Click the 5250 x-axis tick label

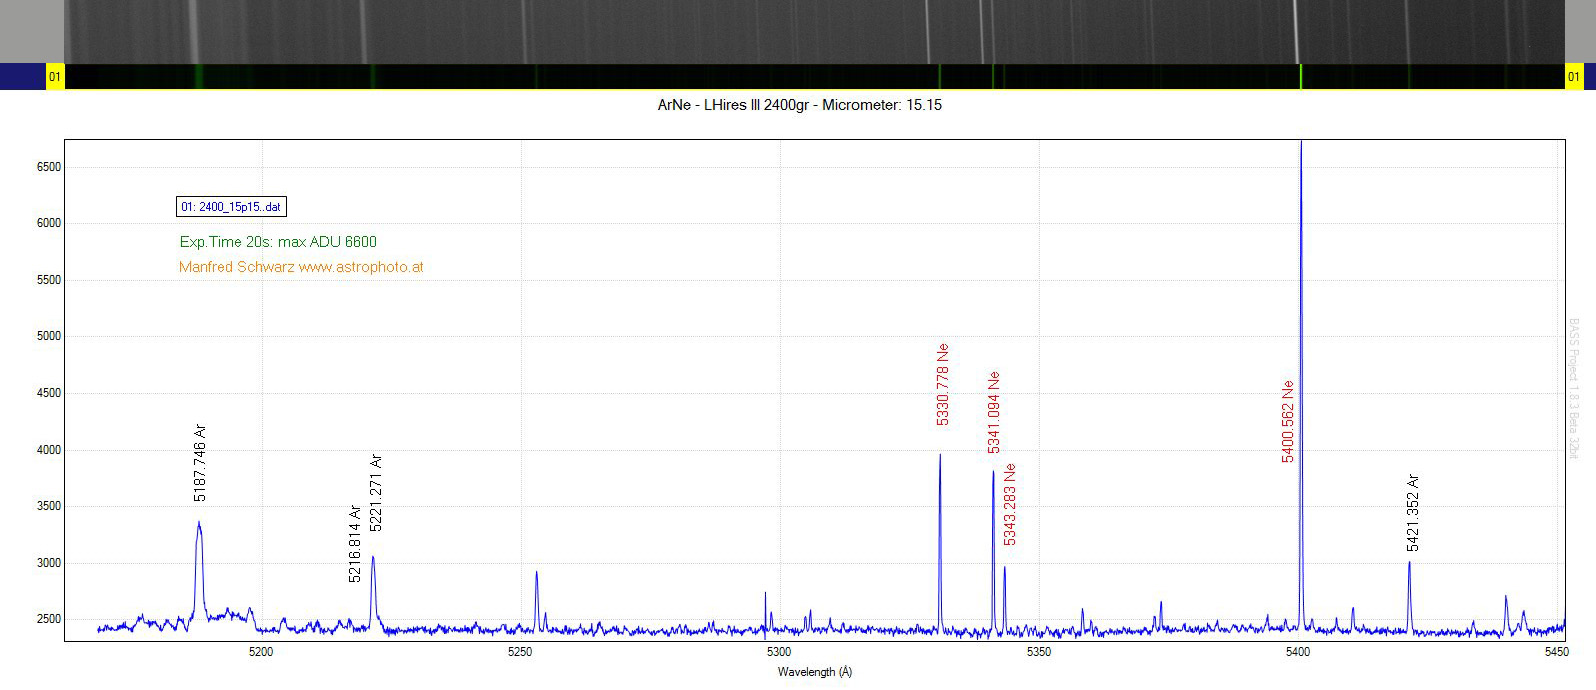point(520,652)
